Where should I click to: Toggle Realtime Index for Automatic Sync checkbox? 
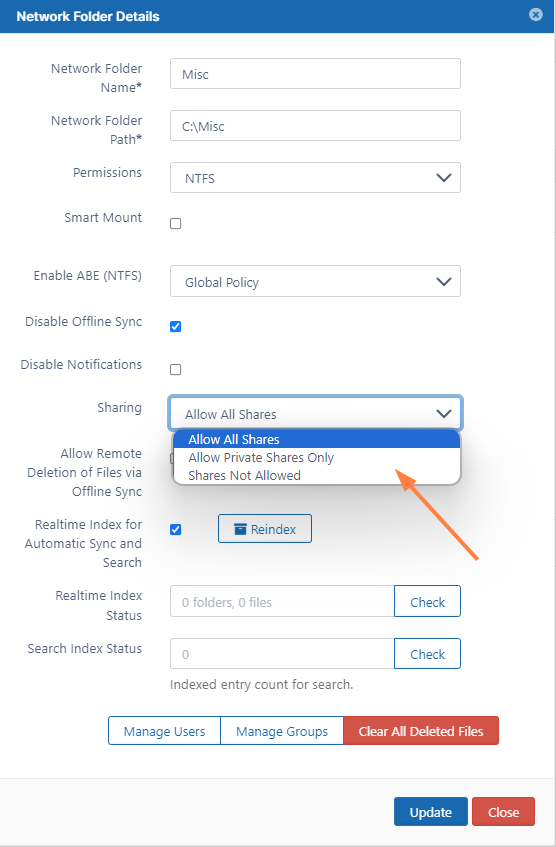[x=176, y=529]
